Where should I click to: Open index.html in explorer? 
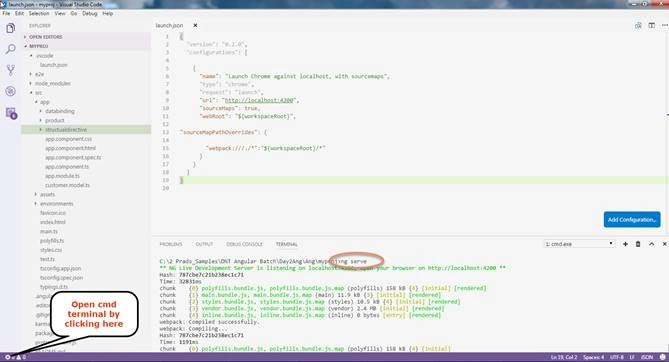(53, 222)
